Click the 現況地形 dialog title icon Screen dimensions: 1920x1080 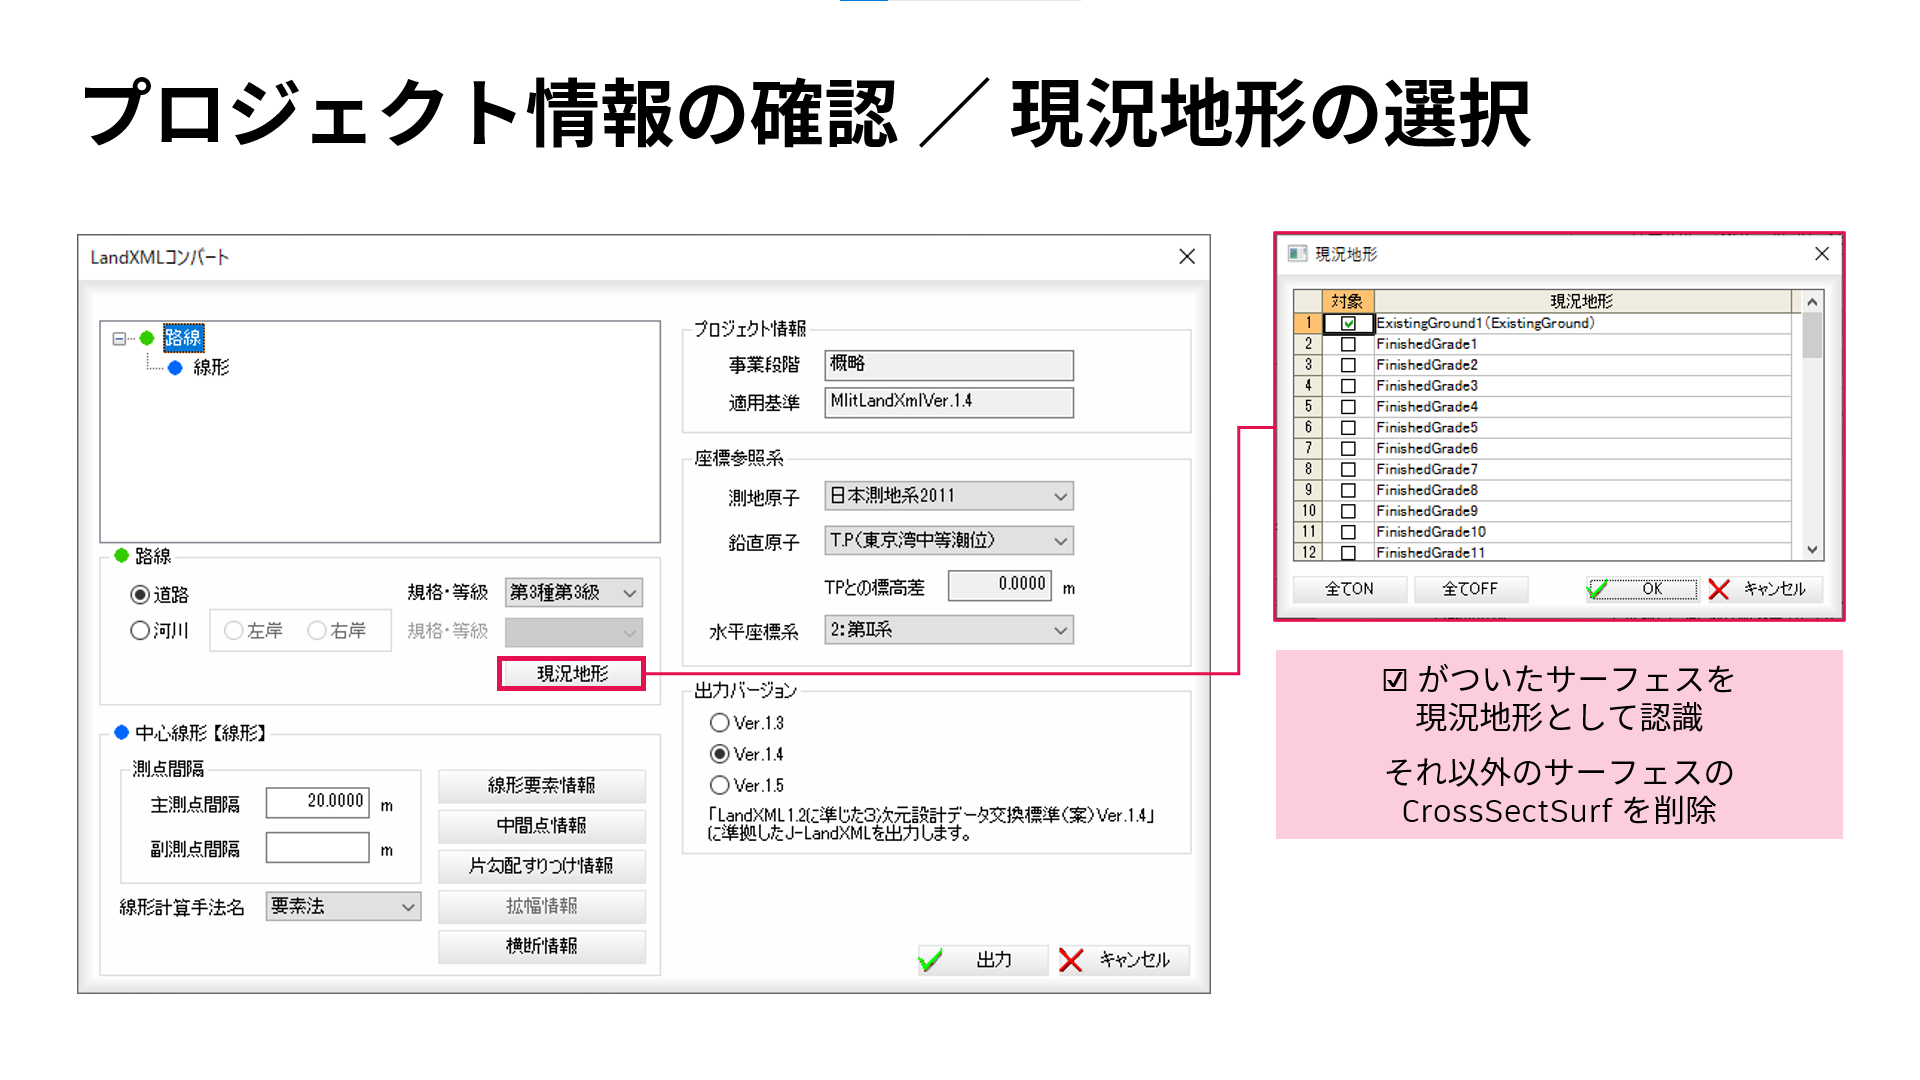point(1297,254)
